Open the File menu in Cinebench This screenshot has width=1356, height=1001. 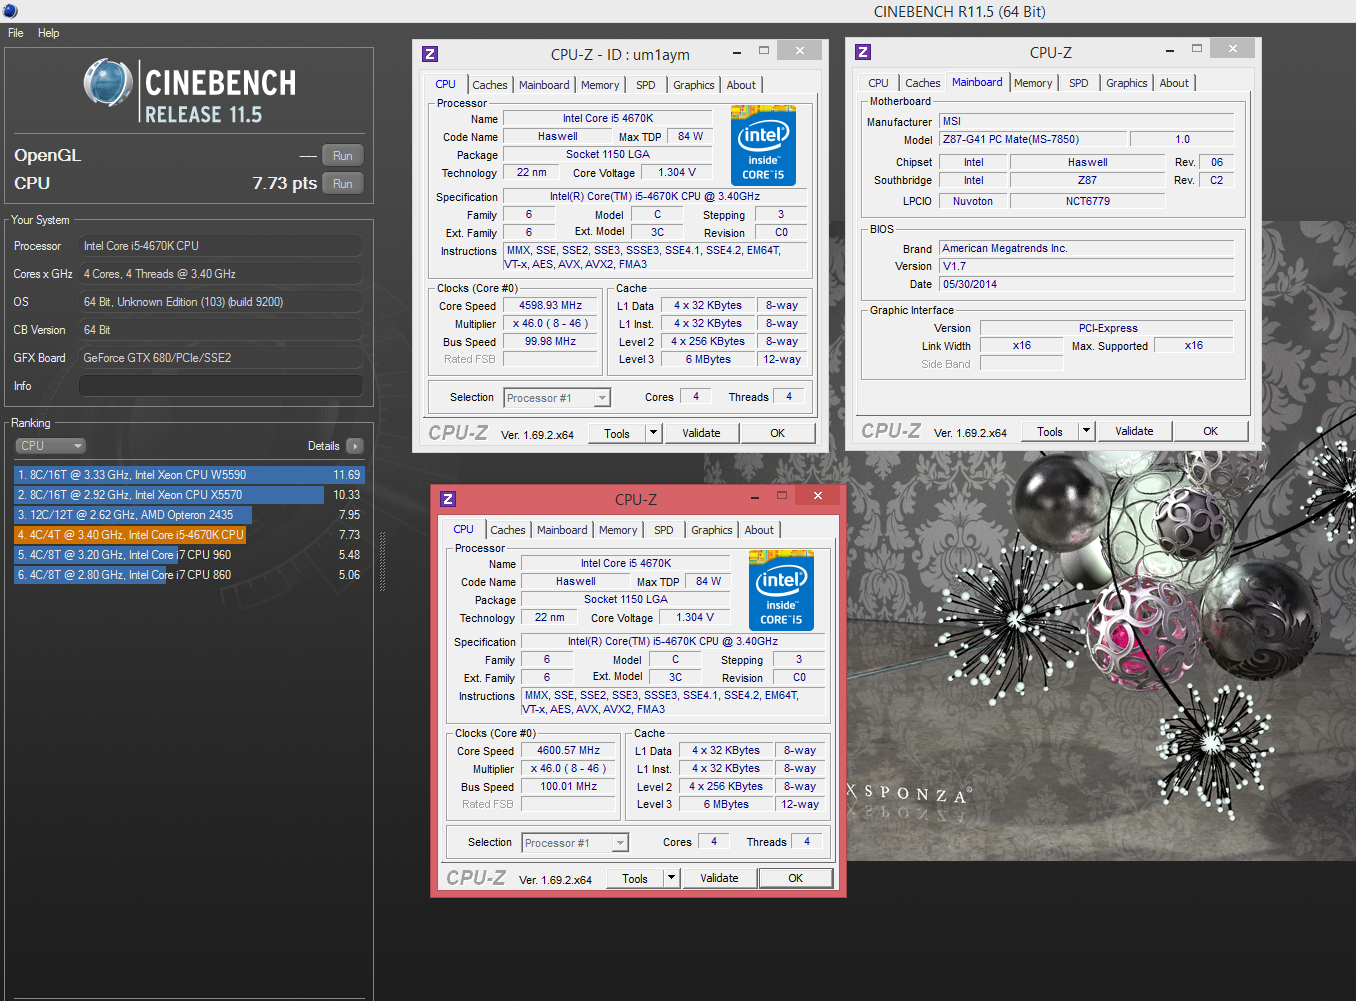16,33
